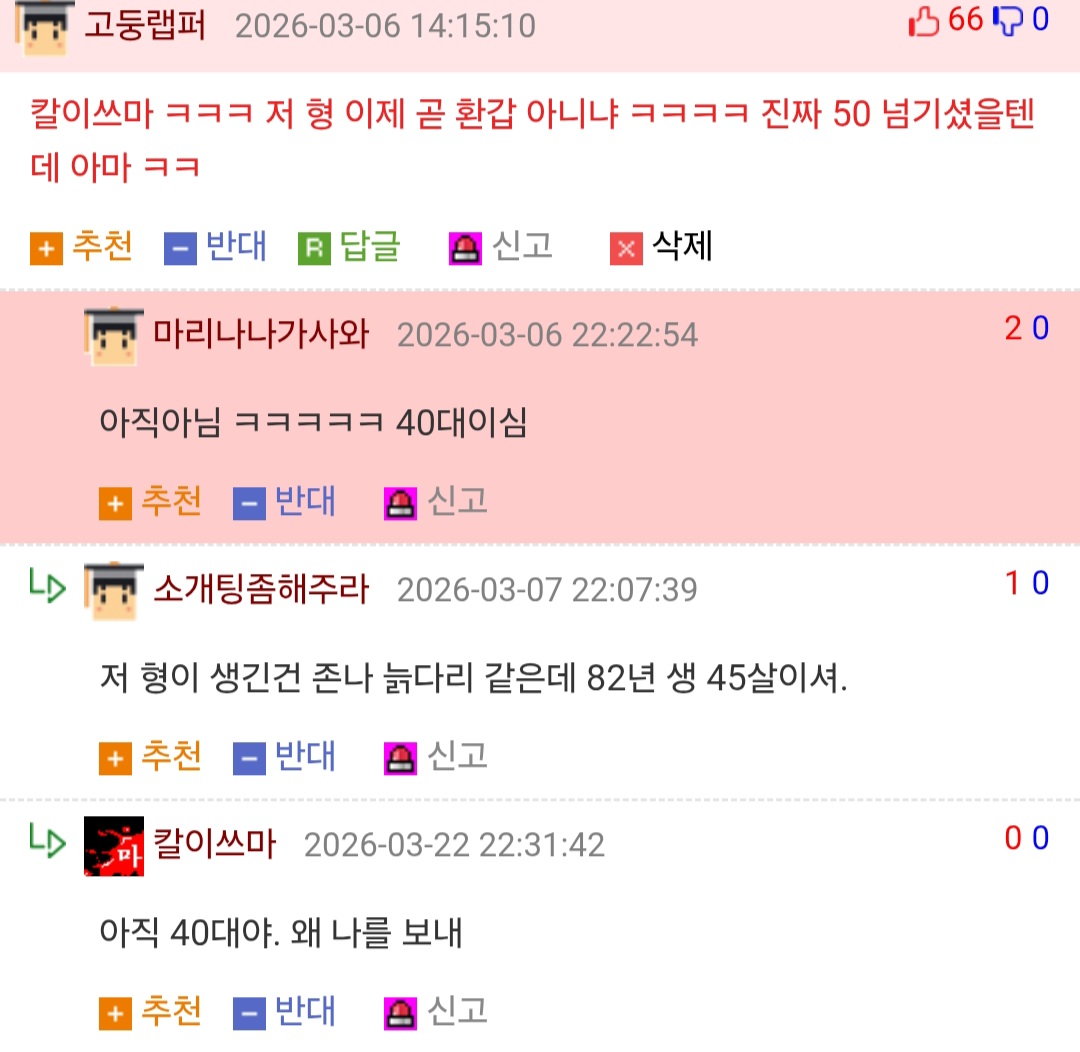Open the 칼이쓰마 red profile thumbnail
The height and width of the screenshot is (1052, 1080).
pyautogui.click(x=114, y=846)
